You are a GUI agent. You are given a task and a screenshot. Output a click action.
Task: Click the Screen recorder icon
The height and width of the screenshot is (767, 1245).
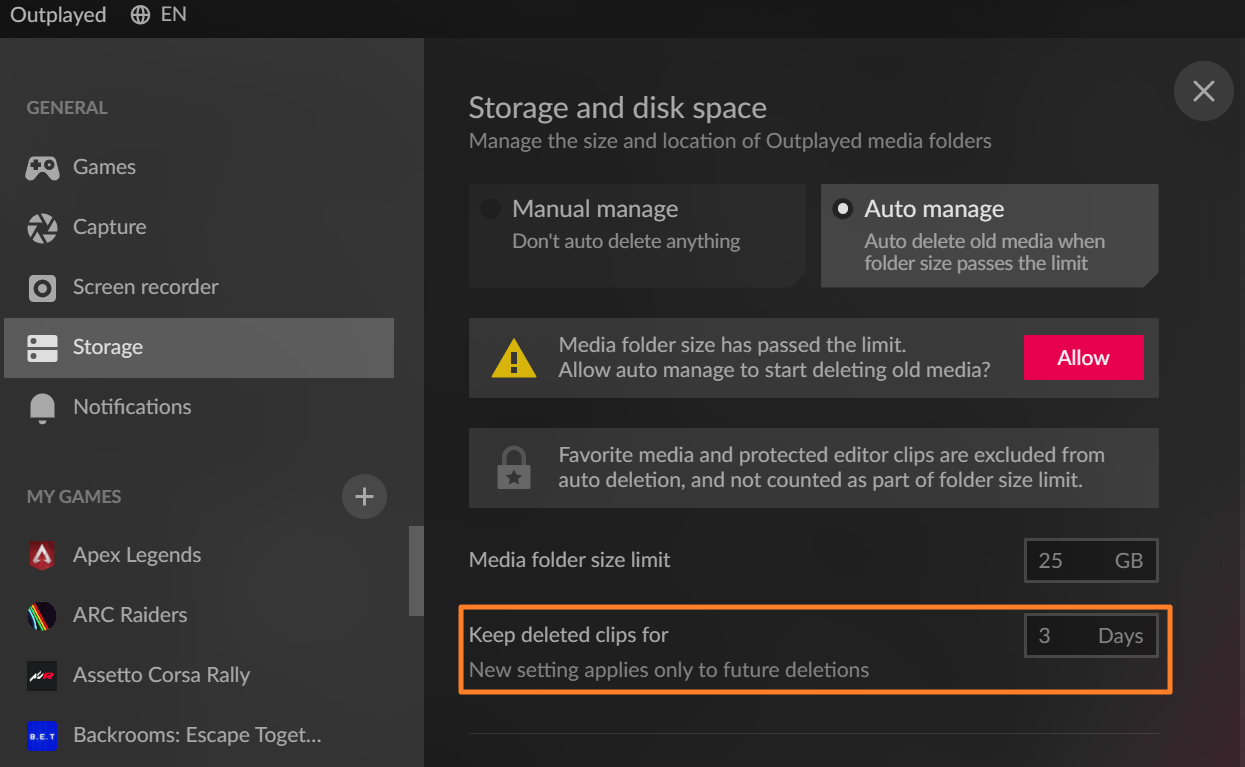tap(42, 288)
